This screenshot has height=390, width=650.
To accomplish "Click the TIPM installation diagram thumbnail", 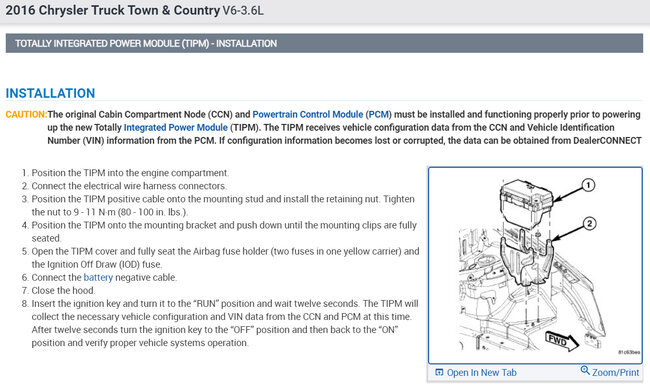I will [x=535, y=266].
